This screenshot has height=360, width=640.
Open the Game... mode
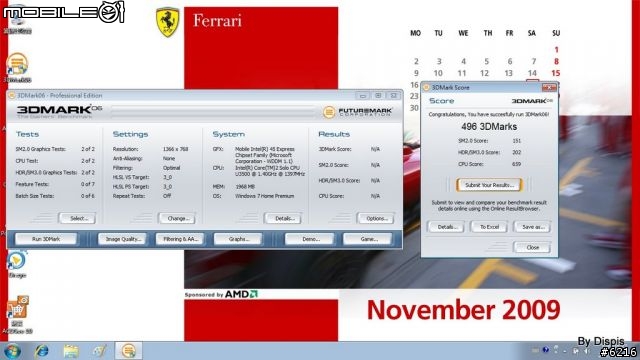pos(368,239)
